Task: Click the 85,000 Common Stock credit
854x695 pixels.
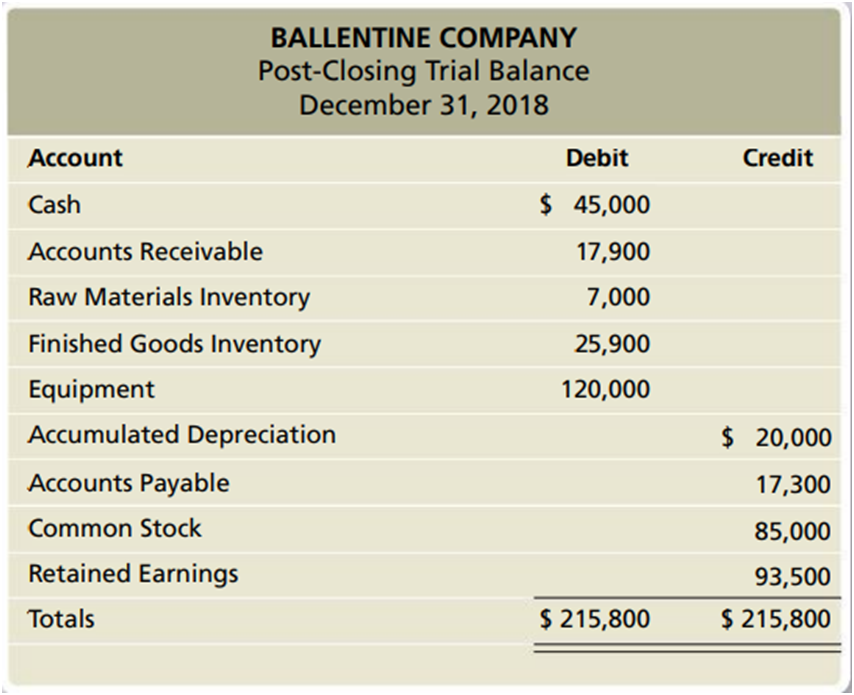Action: coord(792,531)
